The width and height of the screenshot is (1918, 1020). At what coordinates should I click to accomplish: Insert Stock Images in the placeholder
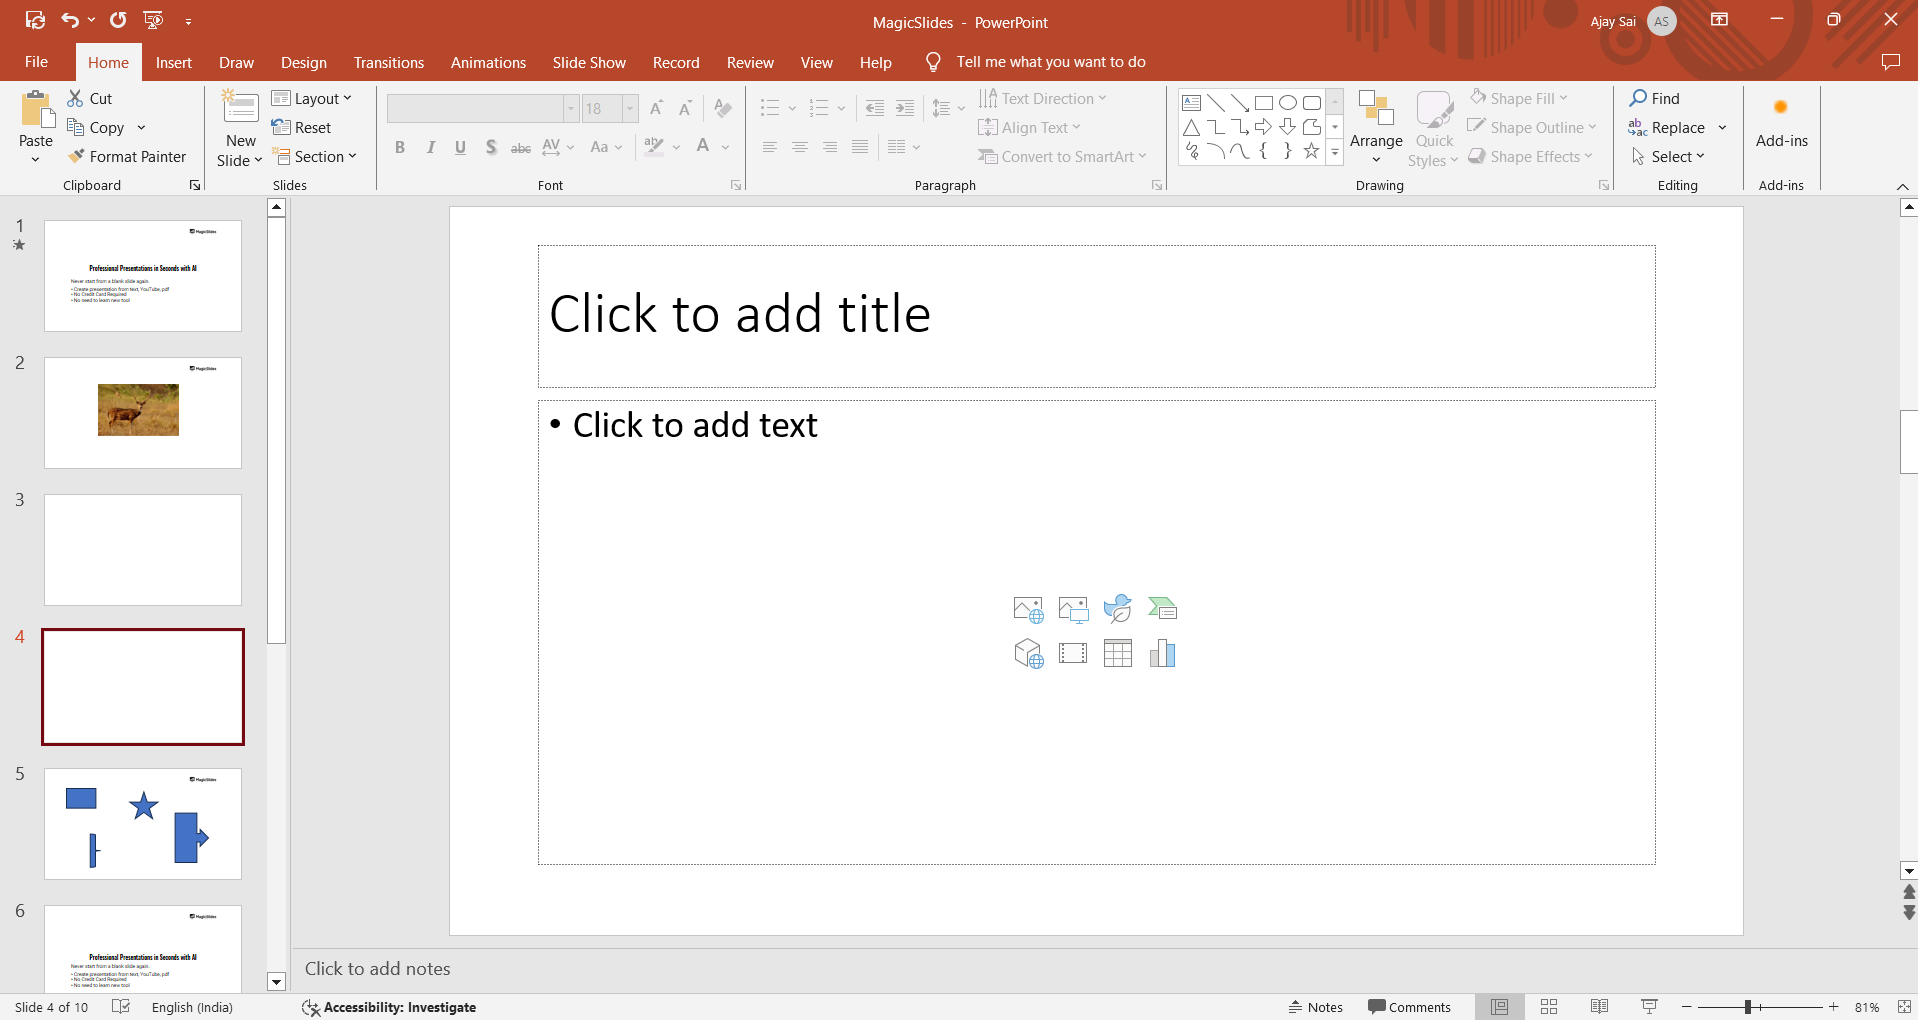[x=1028, y=609]
